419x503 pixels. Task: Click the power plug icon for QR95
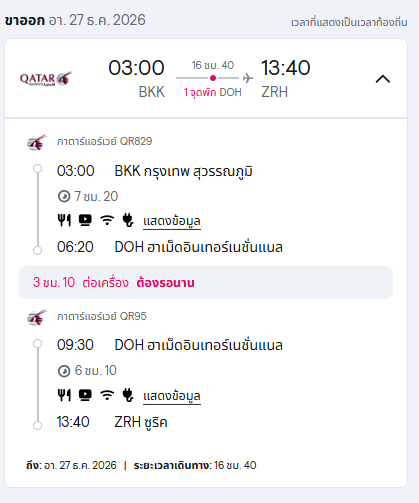(x=128, y=395)
